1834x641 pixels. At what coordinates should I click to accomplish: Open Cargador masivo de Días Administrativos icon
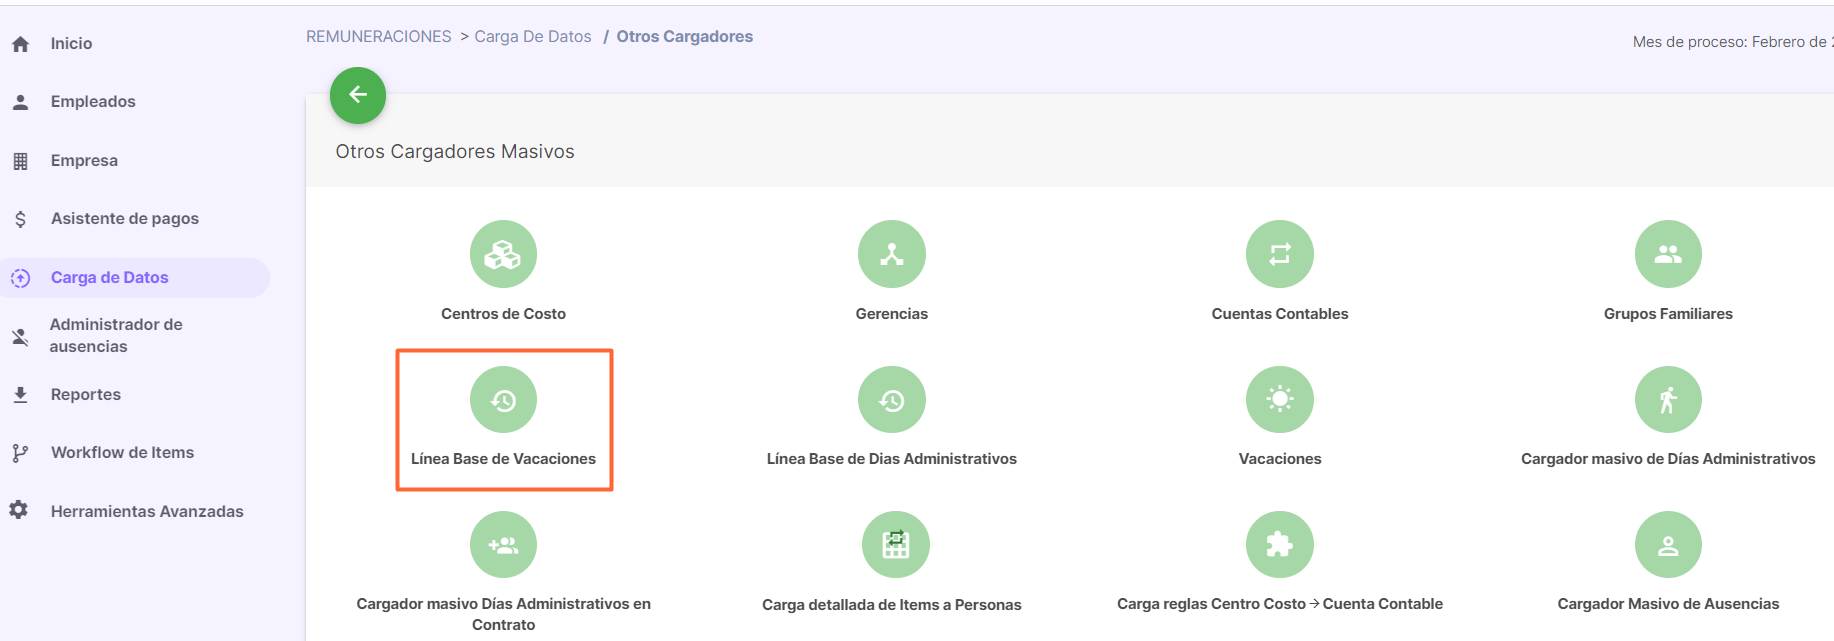click(1668, 400)
